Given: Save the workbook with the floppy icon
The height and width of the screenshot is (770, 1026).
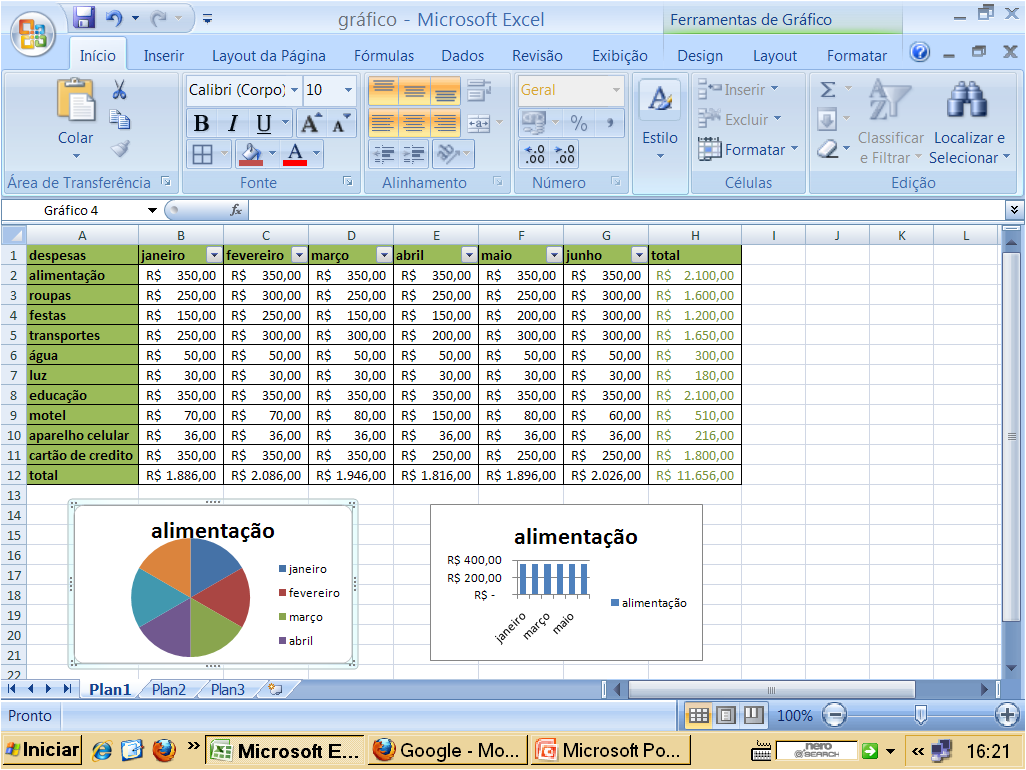Looking at the screenshot, I should pos(84,18).
